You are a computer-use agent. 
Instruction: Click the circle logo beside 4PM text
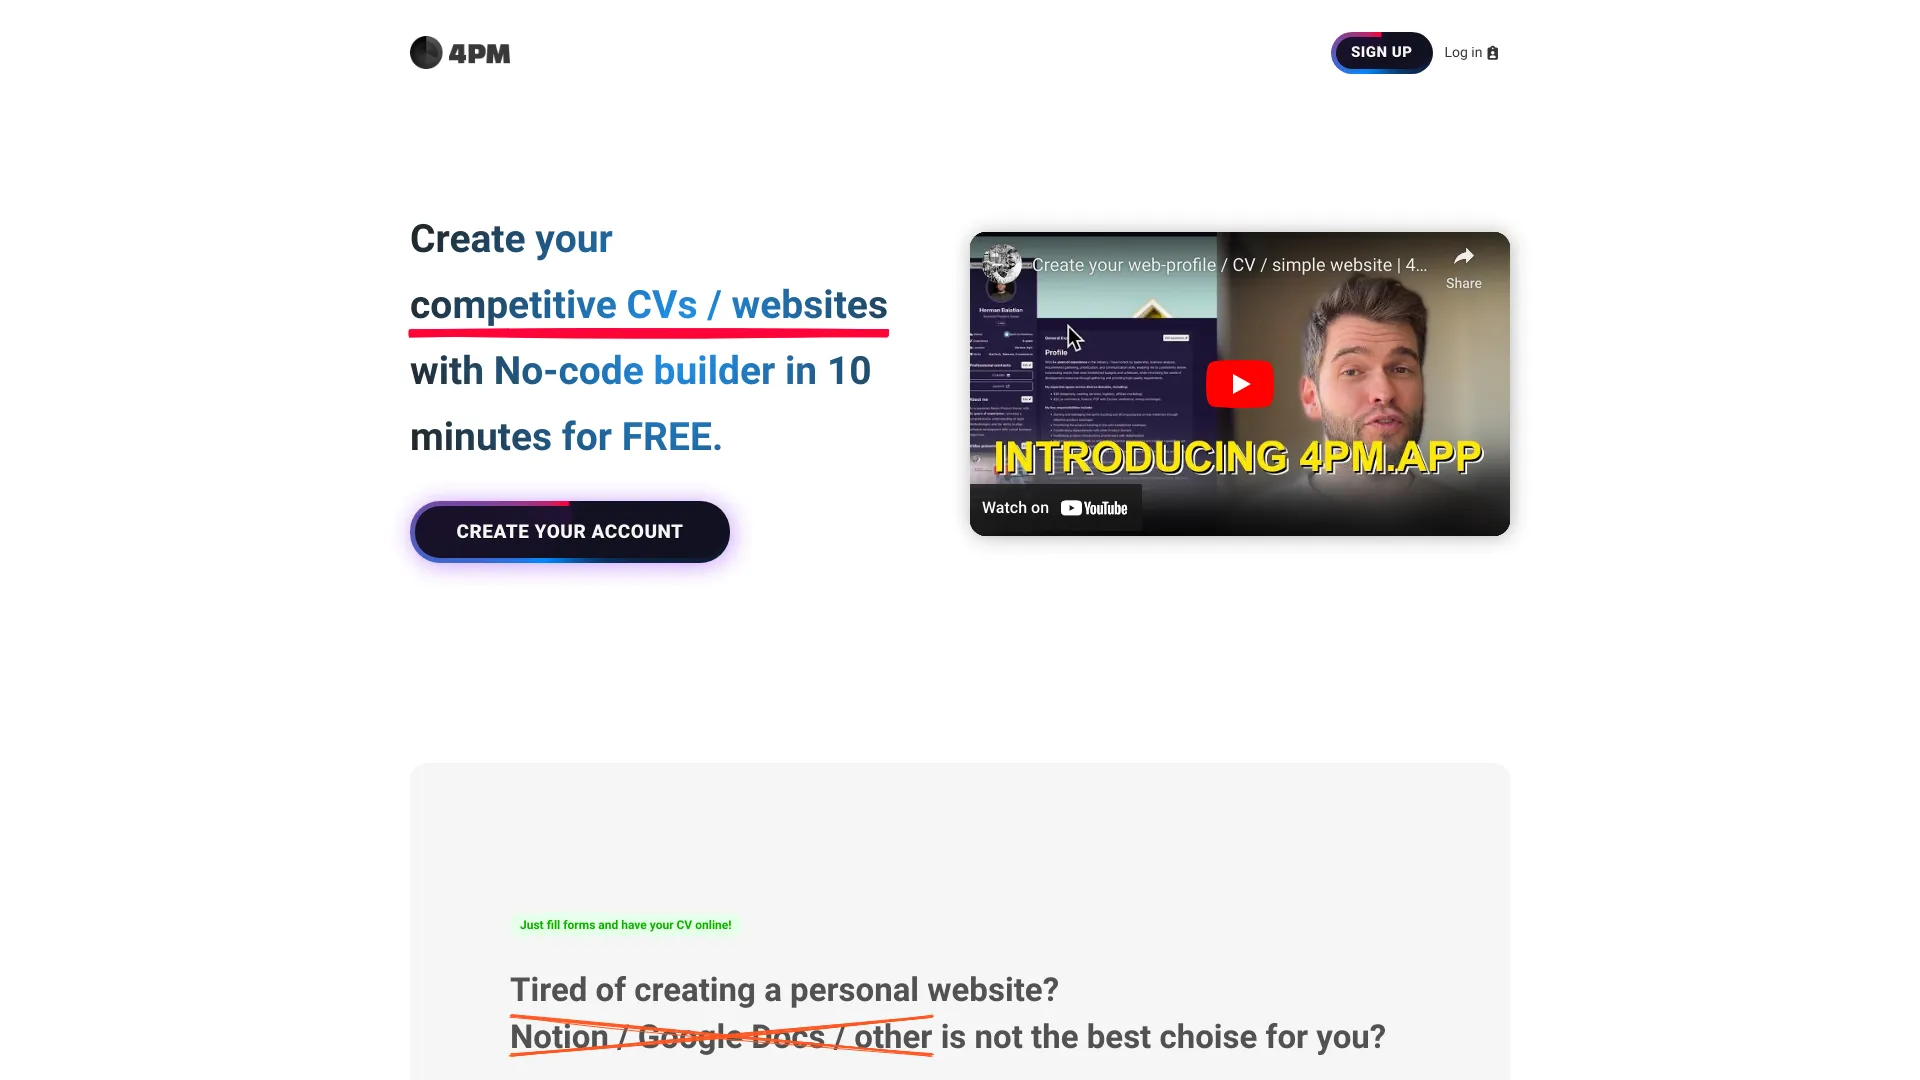point(425,53)
